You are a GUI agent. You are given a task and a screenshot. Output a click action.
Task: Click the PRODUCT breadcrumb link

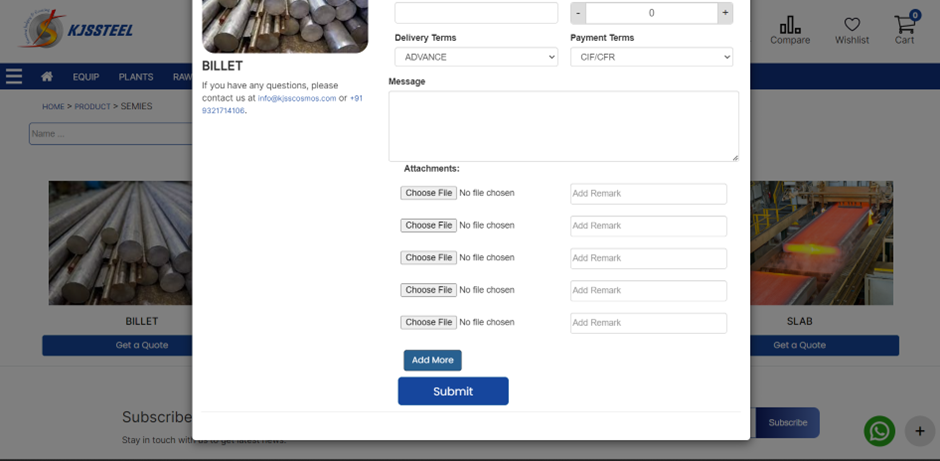click(x=92, y=107)
